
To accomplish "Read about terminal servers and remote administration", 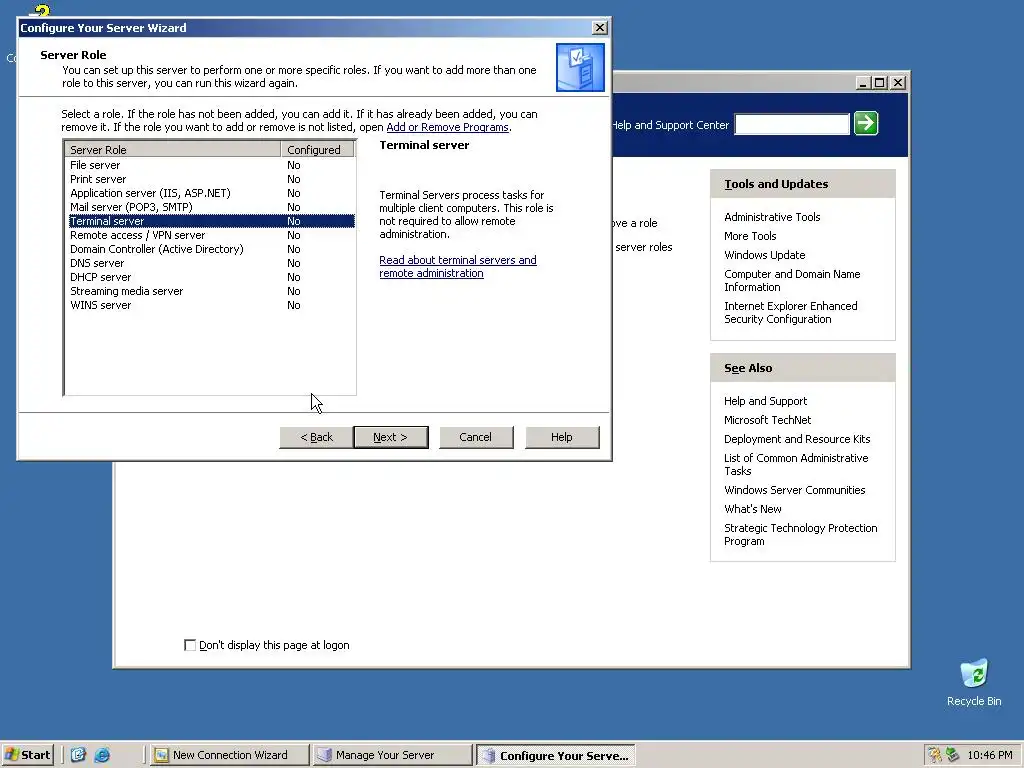I will pos(458,266).
